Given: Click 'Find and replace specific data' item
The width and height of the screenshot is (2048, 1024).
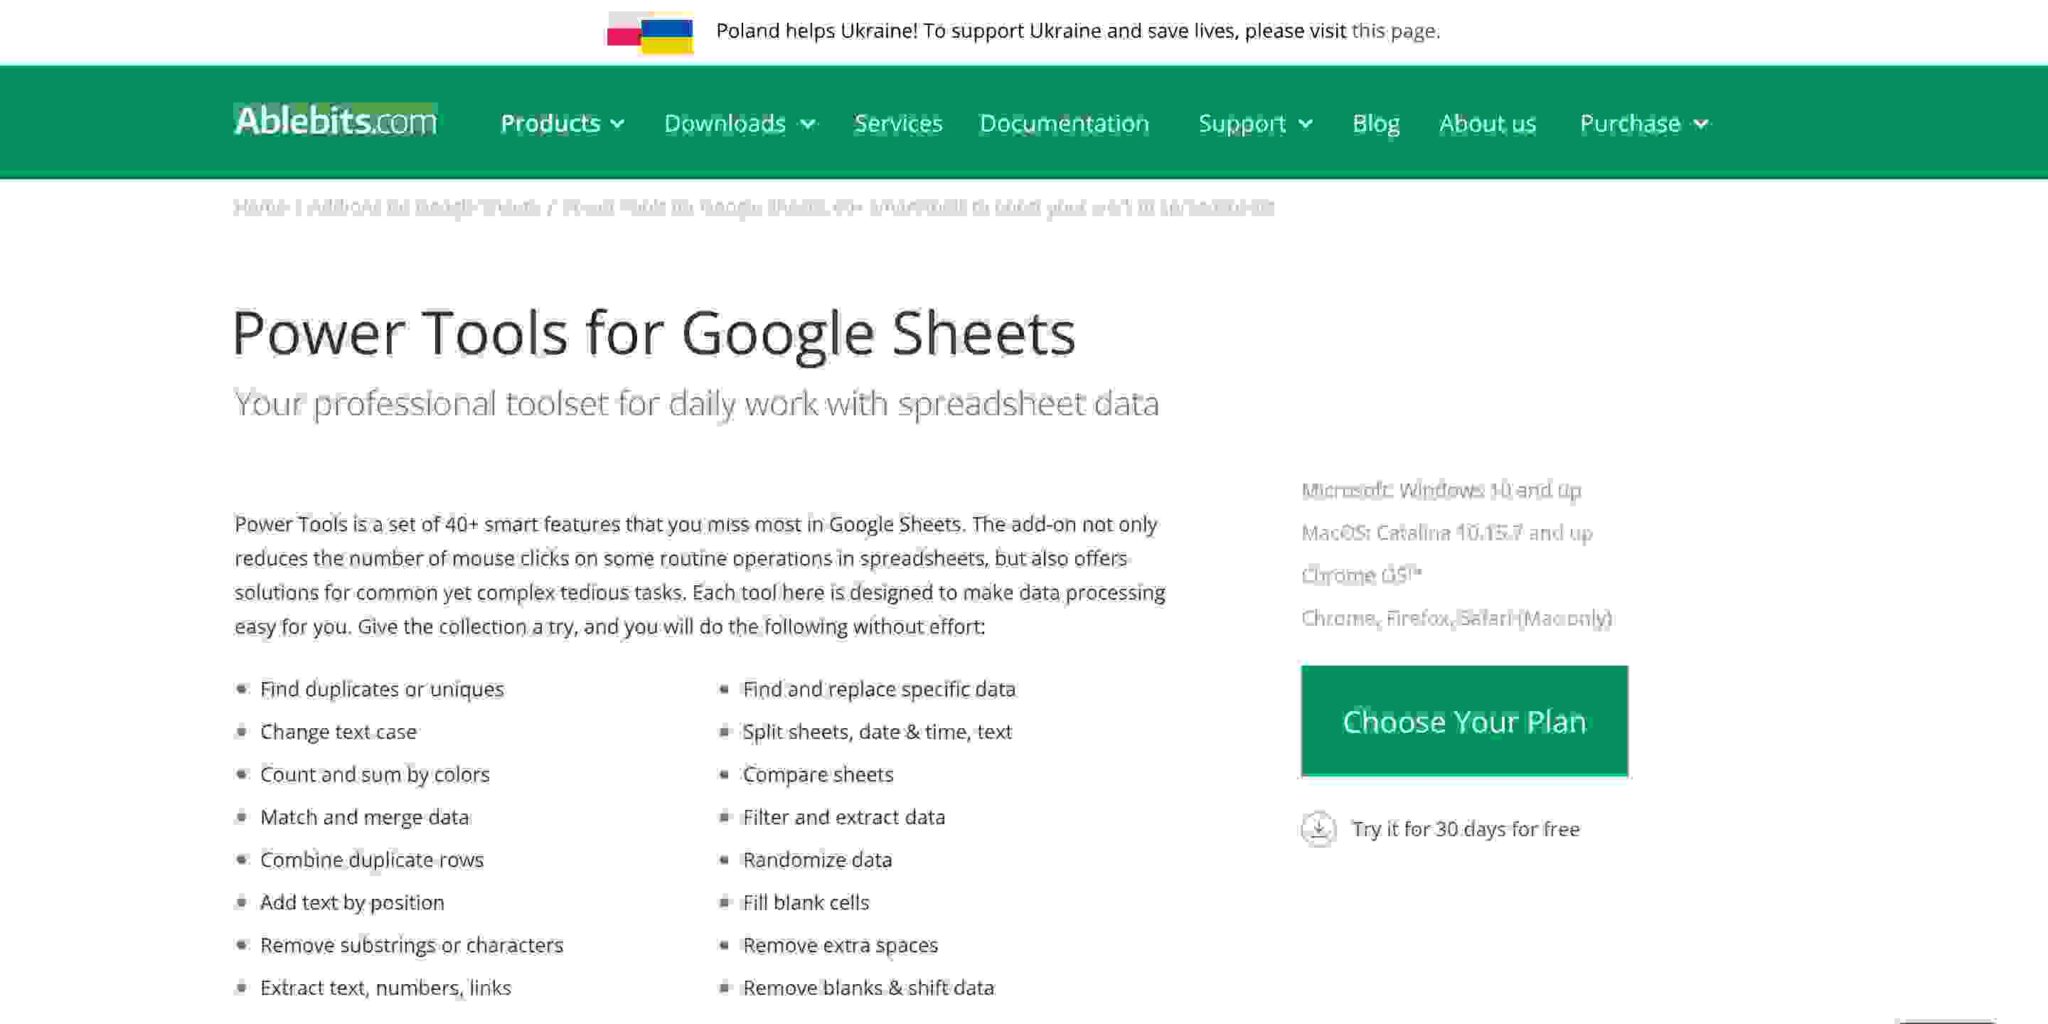Looking at the screenshot, I should [x=879, y=689].
